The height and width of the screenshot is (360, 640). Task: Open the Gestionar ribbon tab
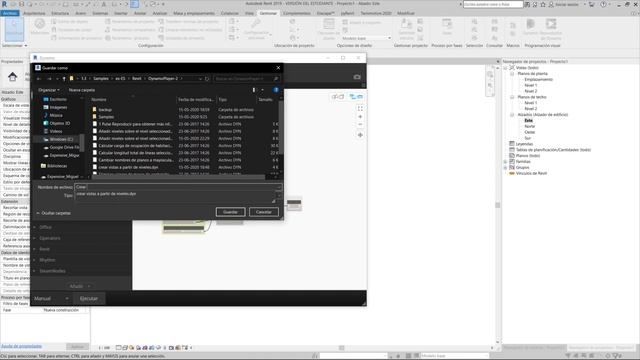(268, 13)
